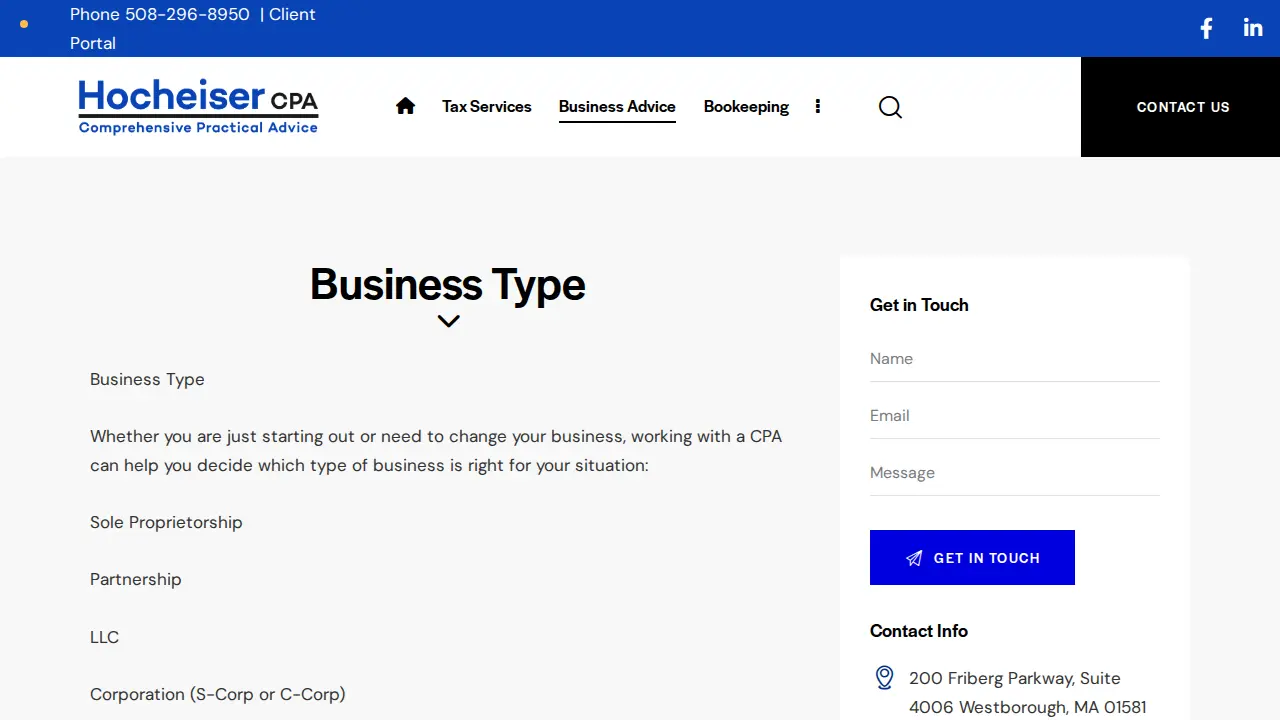Open the Tax Services menu

(487, 106)
